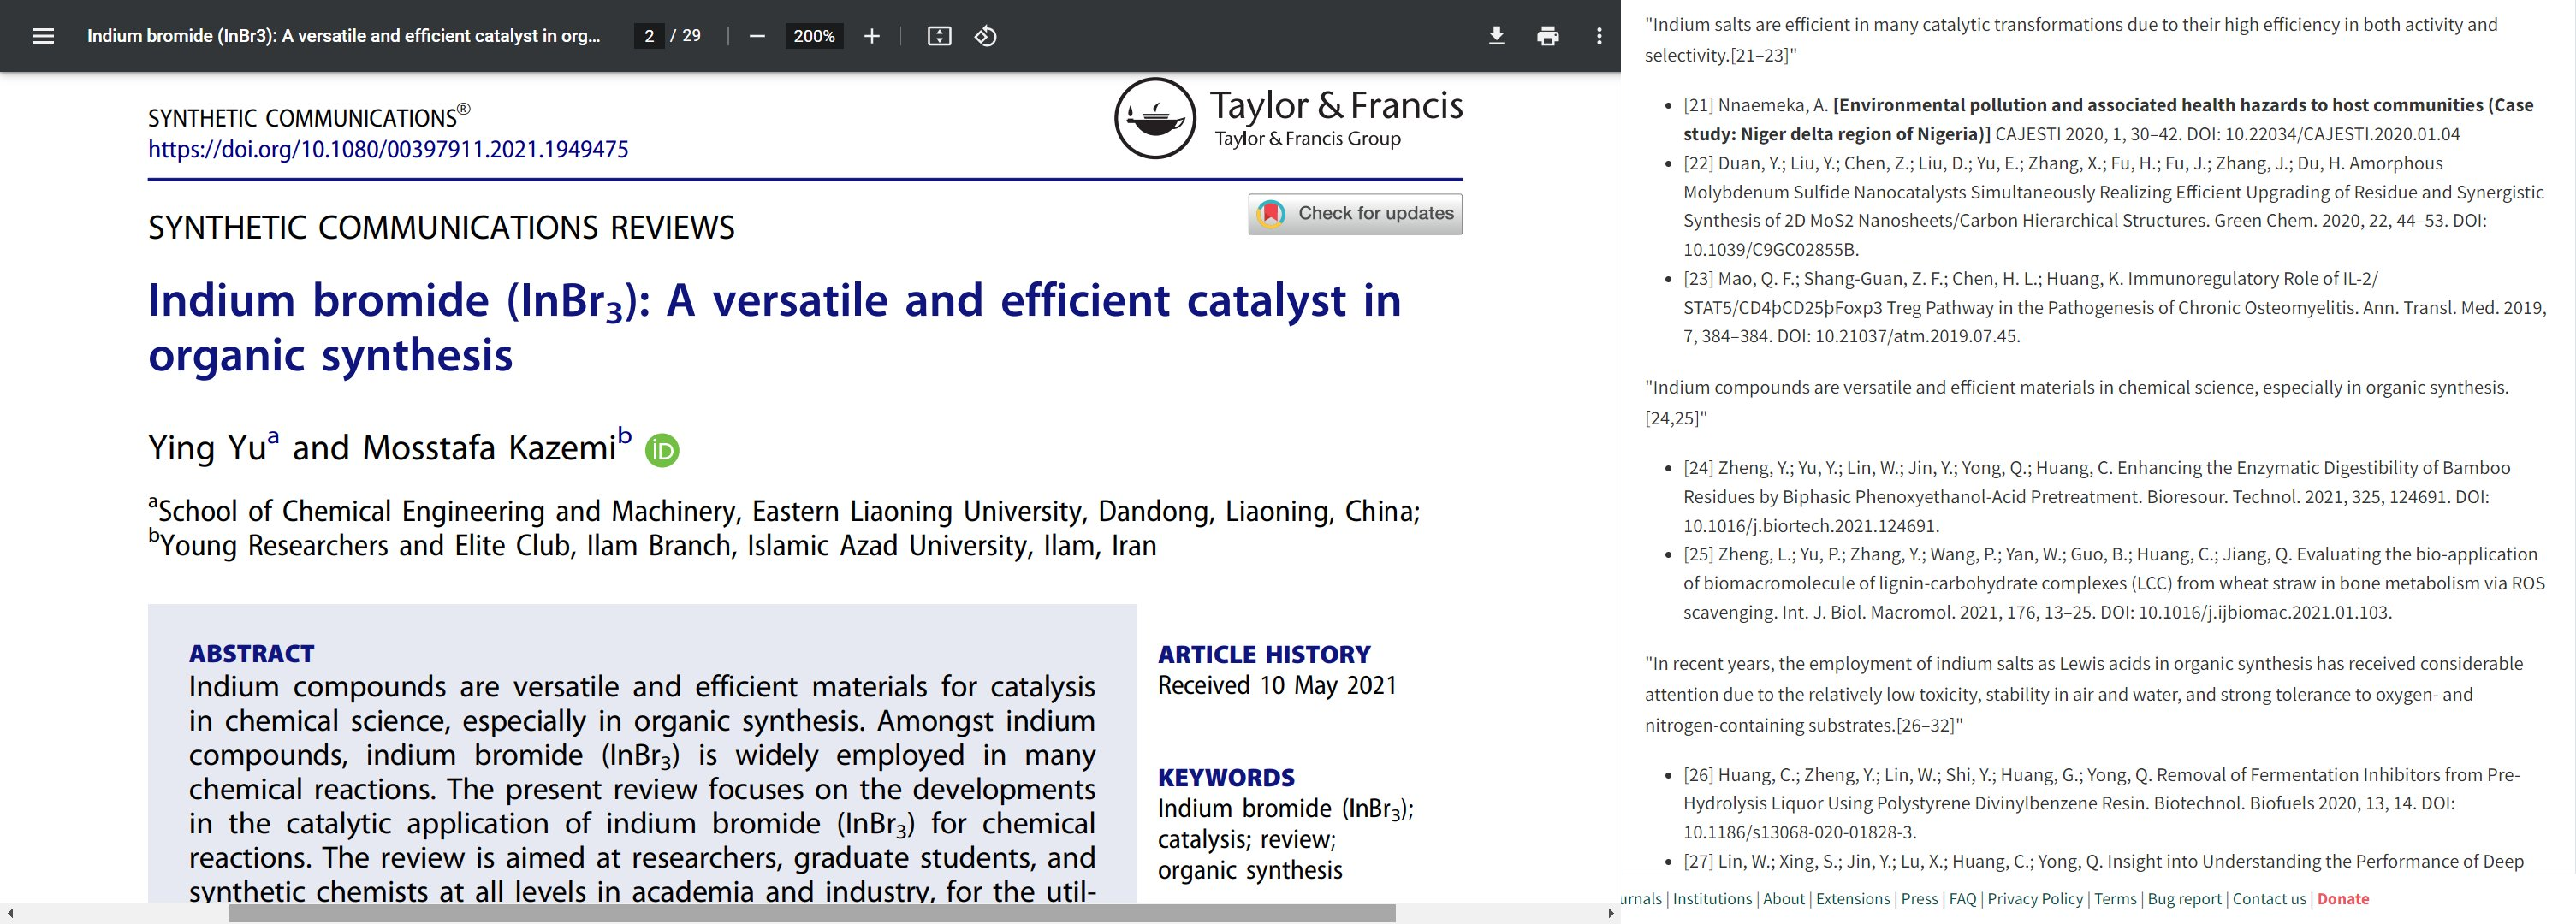The width and height of the screenshot is (2576, 924).
Task: Open the PDF sidebar hamburger menu
Action: (43, 36)
